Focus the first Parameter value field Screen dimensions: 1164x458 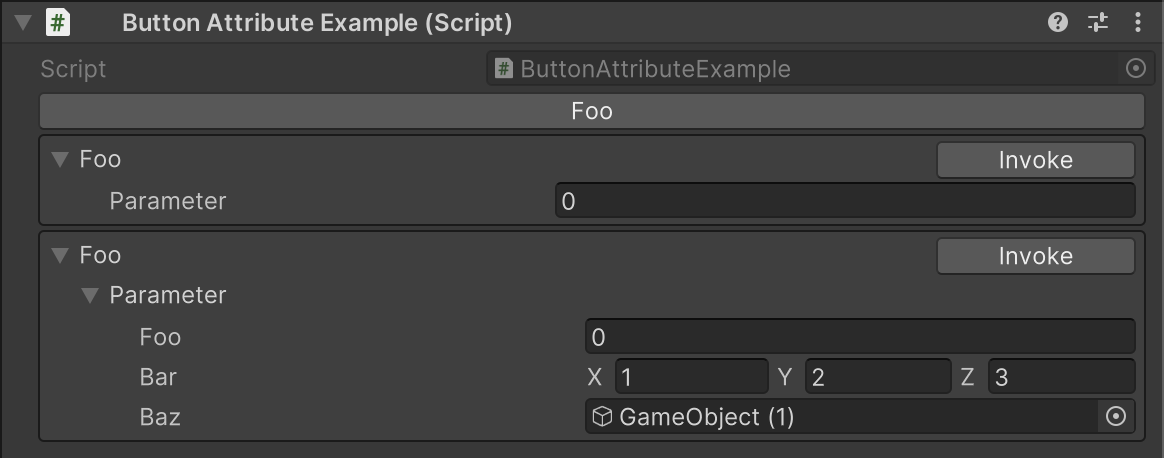point(845,200)
